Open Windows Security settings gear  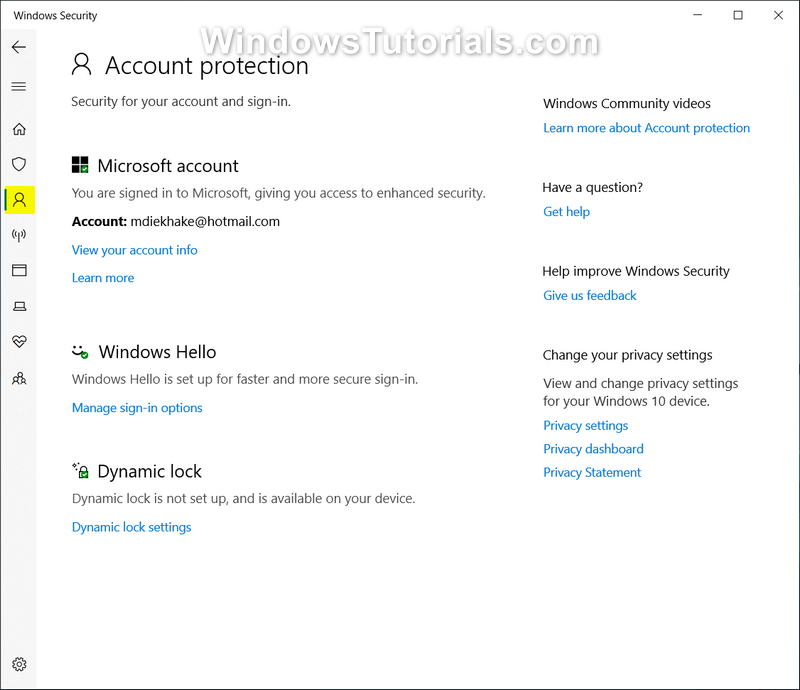coord(19,664)
